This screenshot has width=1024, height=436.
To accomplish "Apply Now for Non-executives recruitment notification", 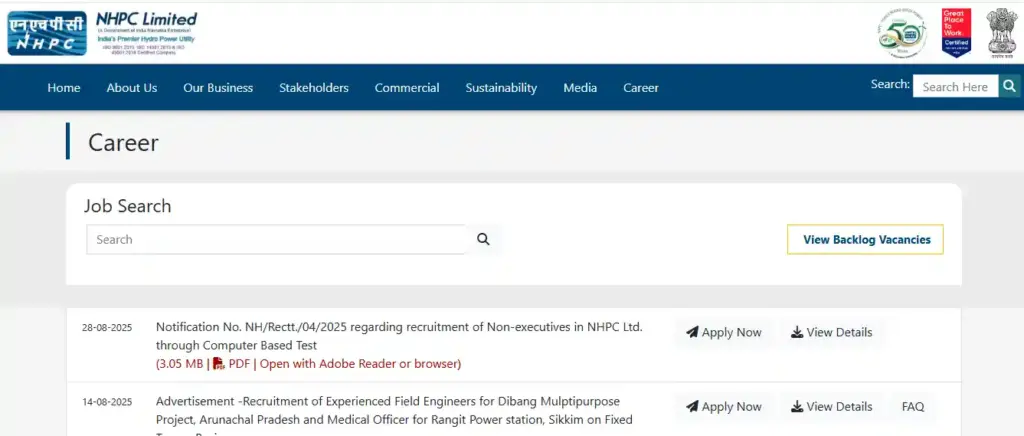I will point(724,333).
